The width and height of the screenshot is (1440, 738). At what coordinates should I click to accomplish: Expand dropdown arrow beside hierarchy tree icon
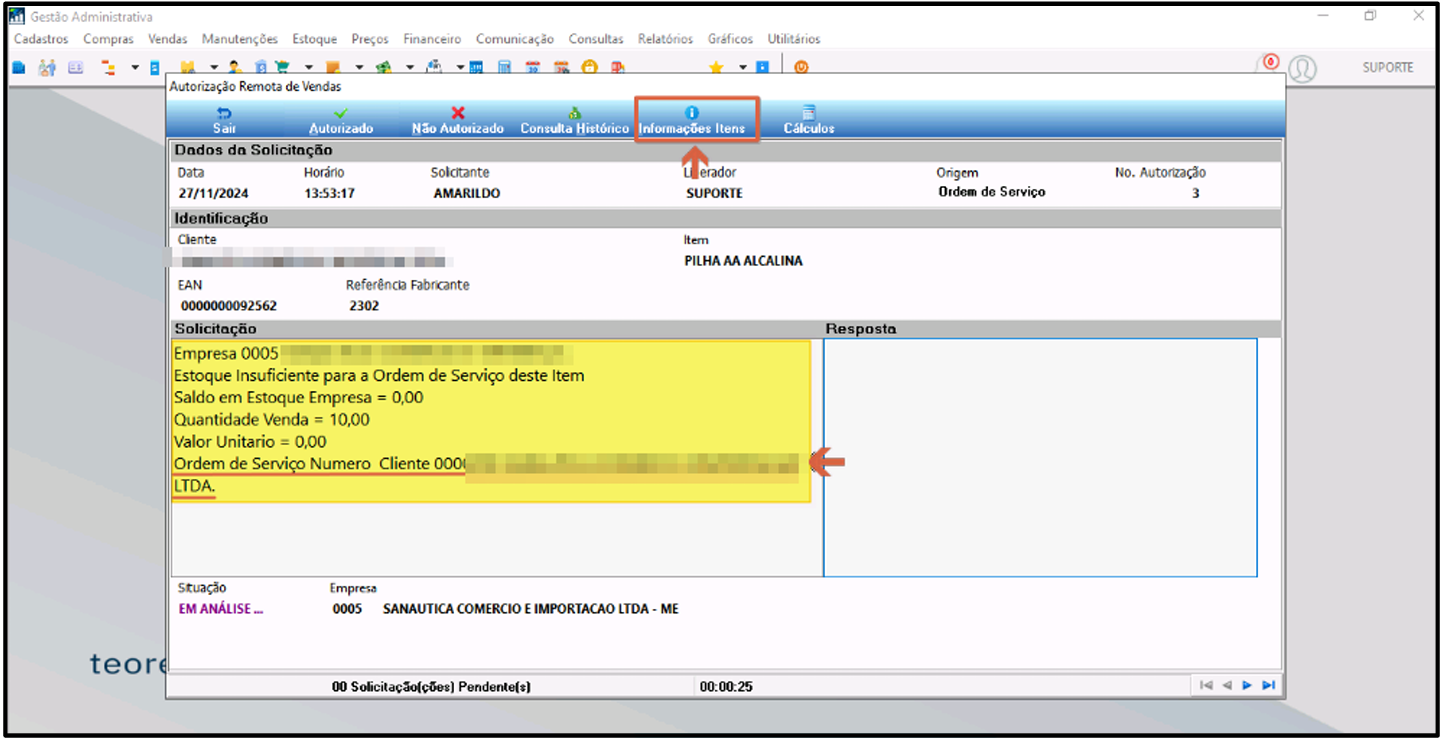pyautogui.click(x=135, y=68)
